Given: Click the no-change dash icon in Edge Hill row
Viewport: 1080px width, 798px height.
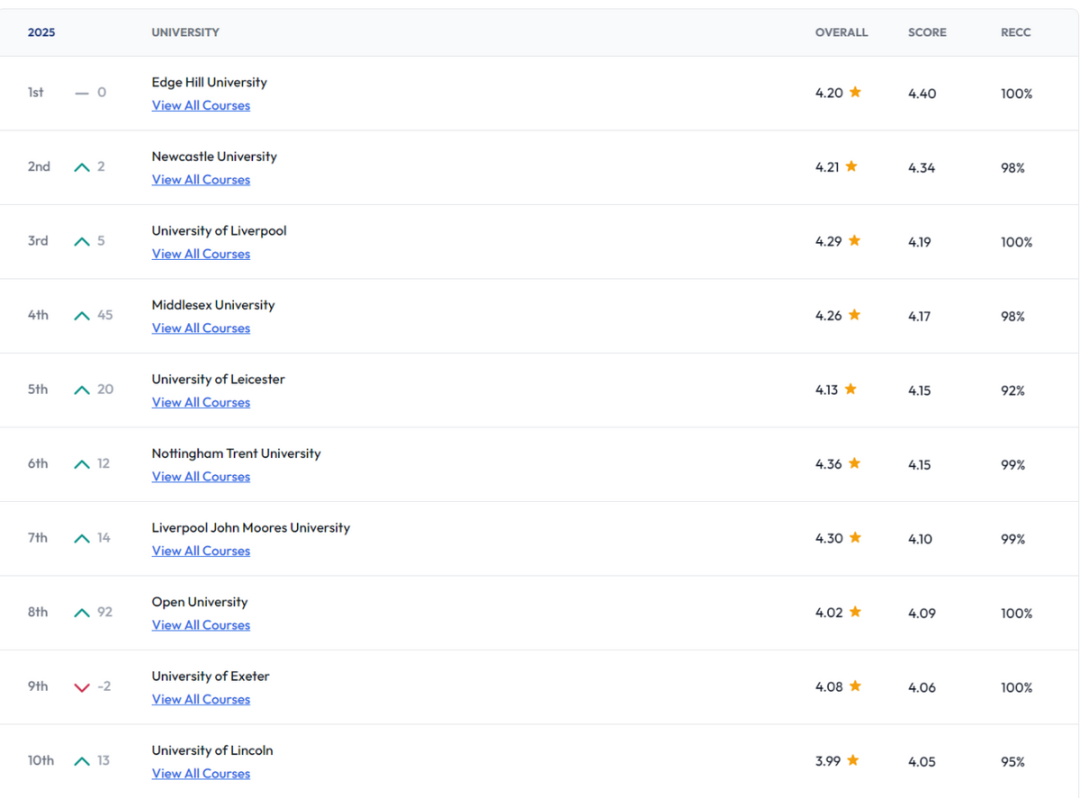Looking at the screenshot, I should [82, 93].
